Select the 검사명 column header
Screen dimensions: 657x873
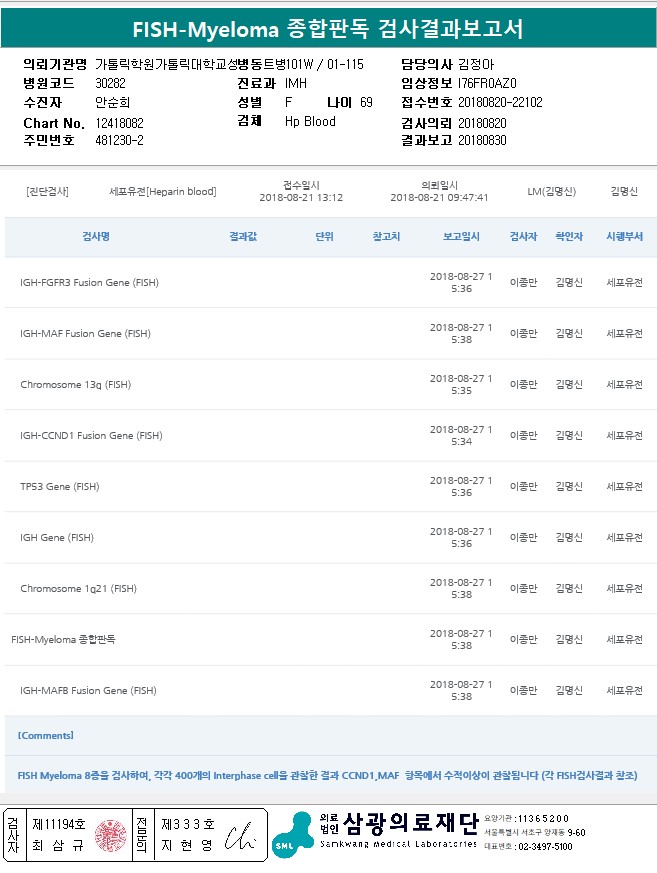point(95,237)
